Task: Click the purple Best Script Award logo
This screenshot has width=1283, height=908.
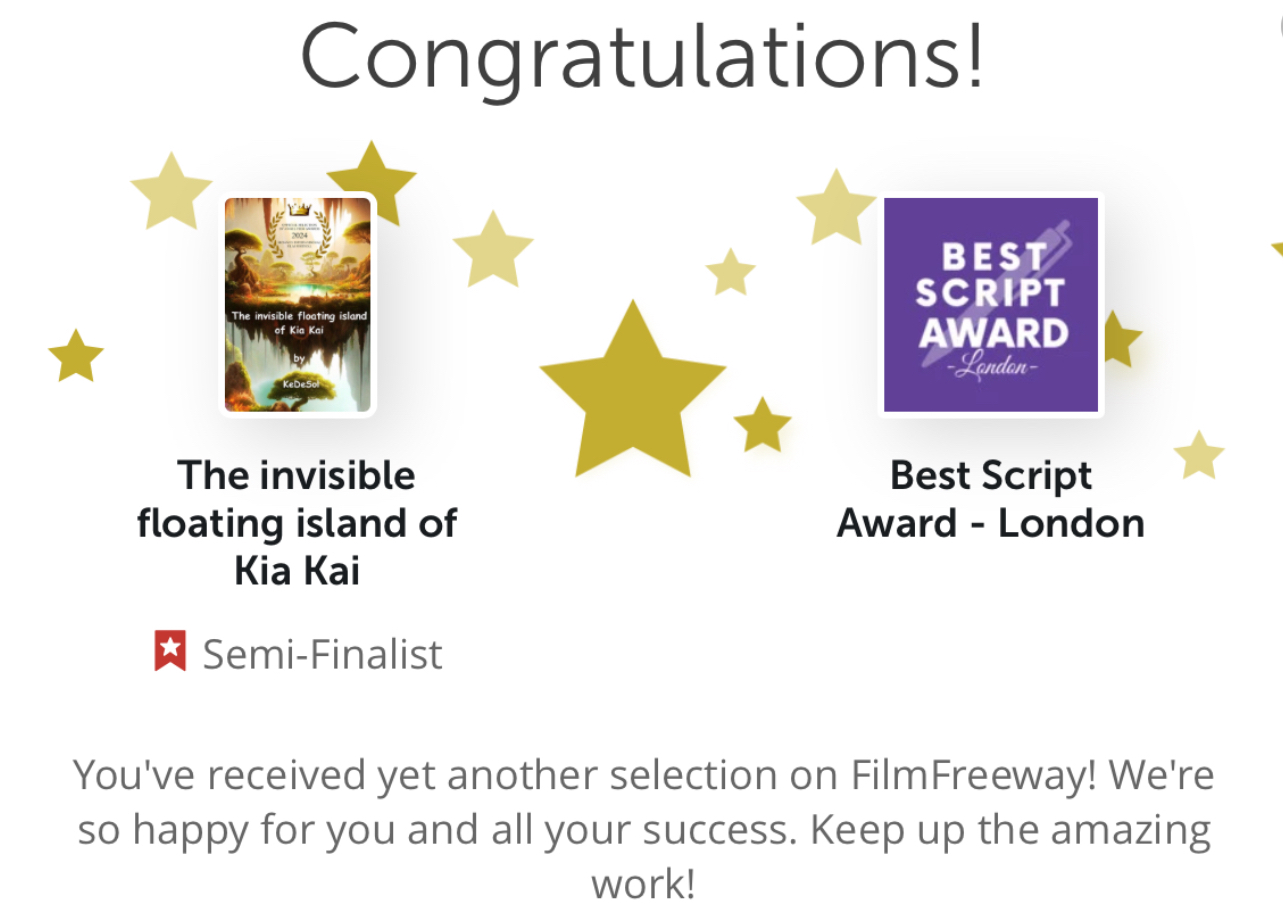Action: [x=991, y=305]
